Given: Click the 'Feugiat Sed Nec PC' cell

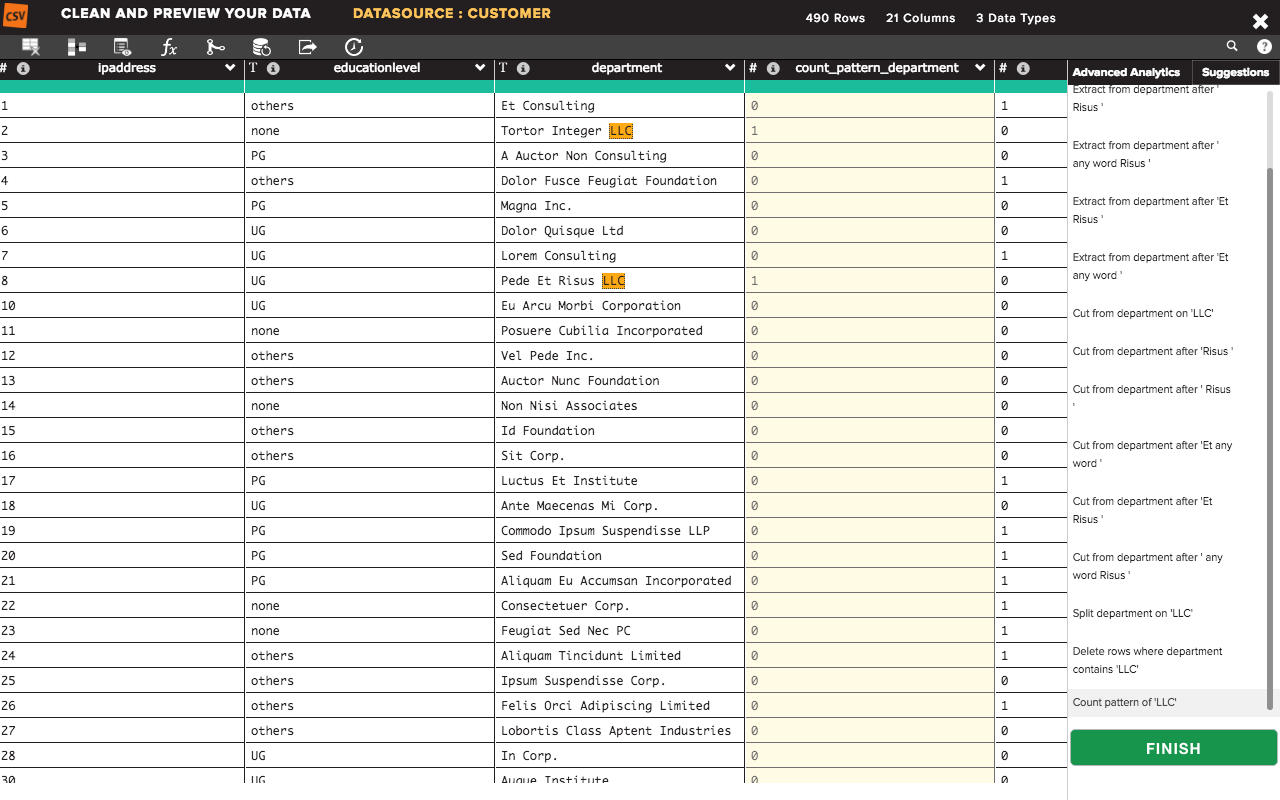Looking at the screenshot, I should coord(620,631).
